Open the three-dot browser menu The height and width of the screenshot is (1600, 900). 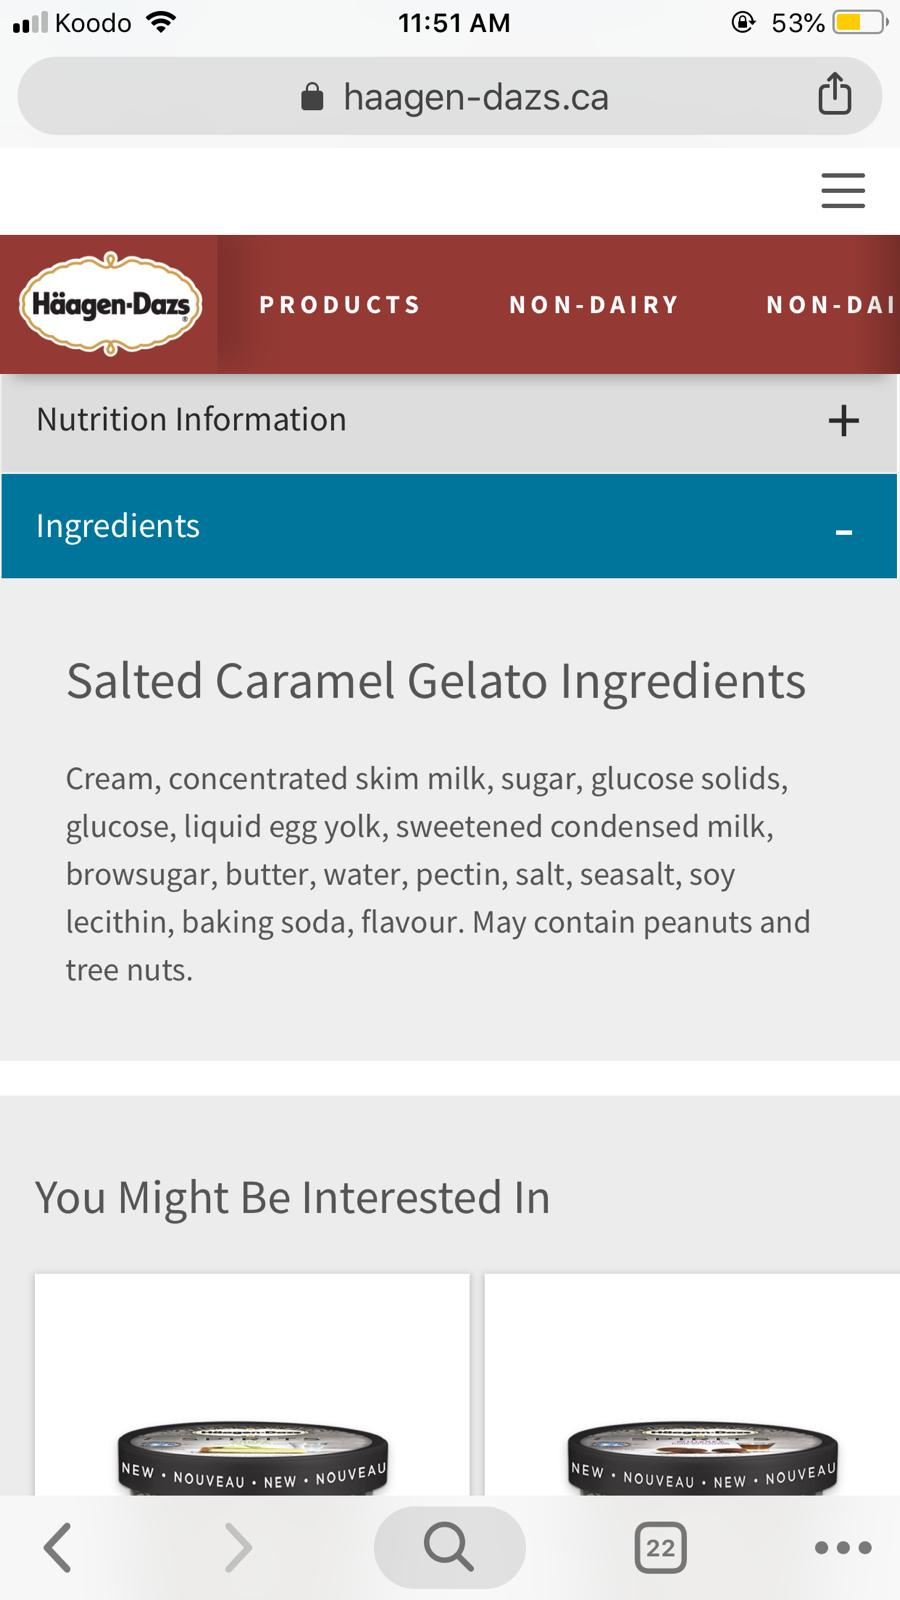click(x=843, y=1547)
